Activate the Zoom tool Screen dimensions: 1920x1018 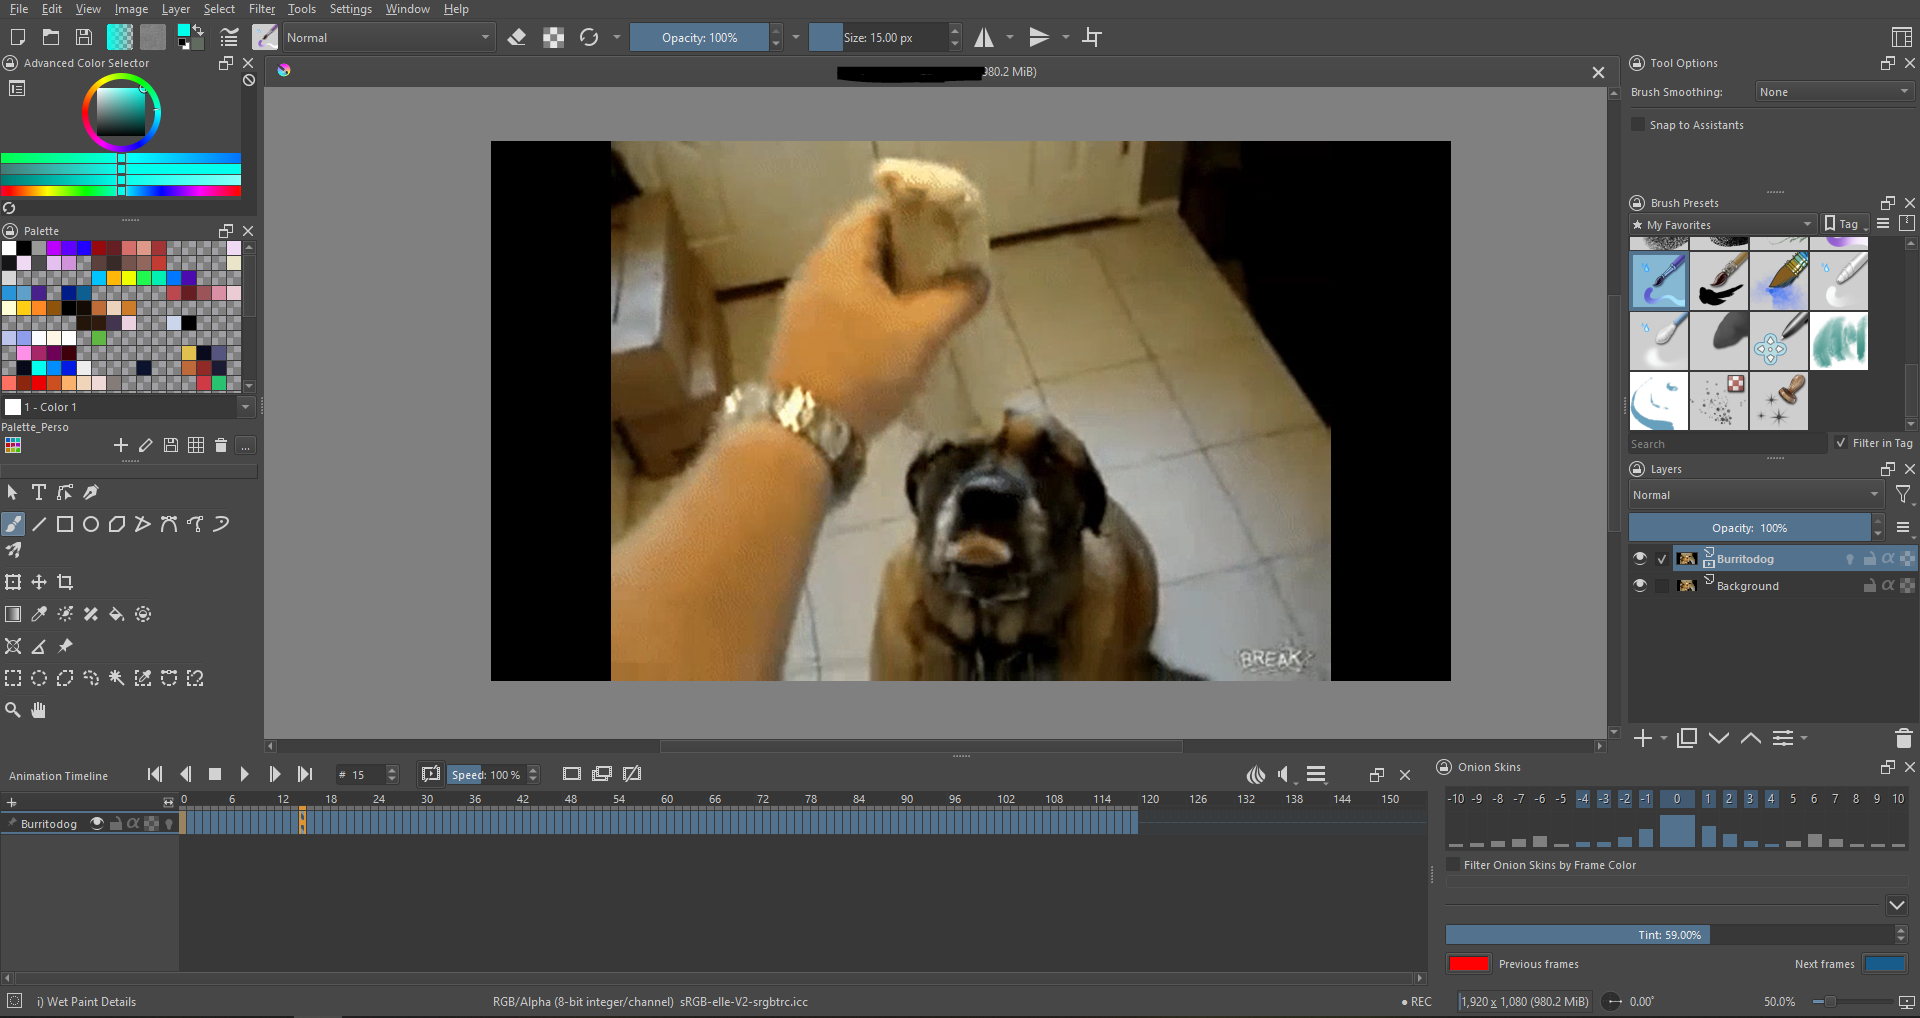pyautogui.click(x=13, y=710)
